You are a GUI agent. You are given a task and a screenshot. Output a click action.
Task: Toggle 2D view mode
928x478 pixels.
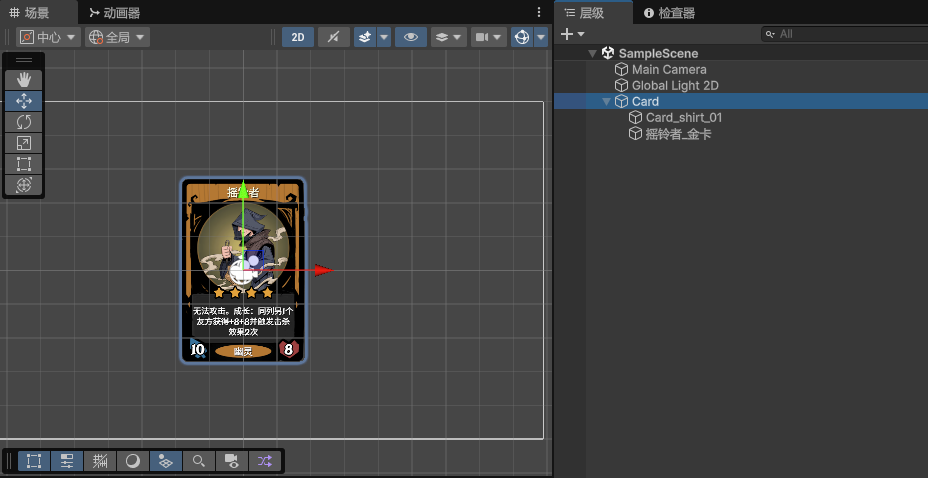click(x=298, y=37)
